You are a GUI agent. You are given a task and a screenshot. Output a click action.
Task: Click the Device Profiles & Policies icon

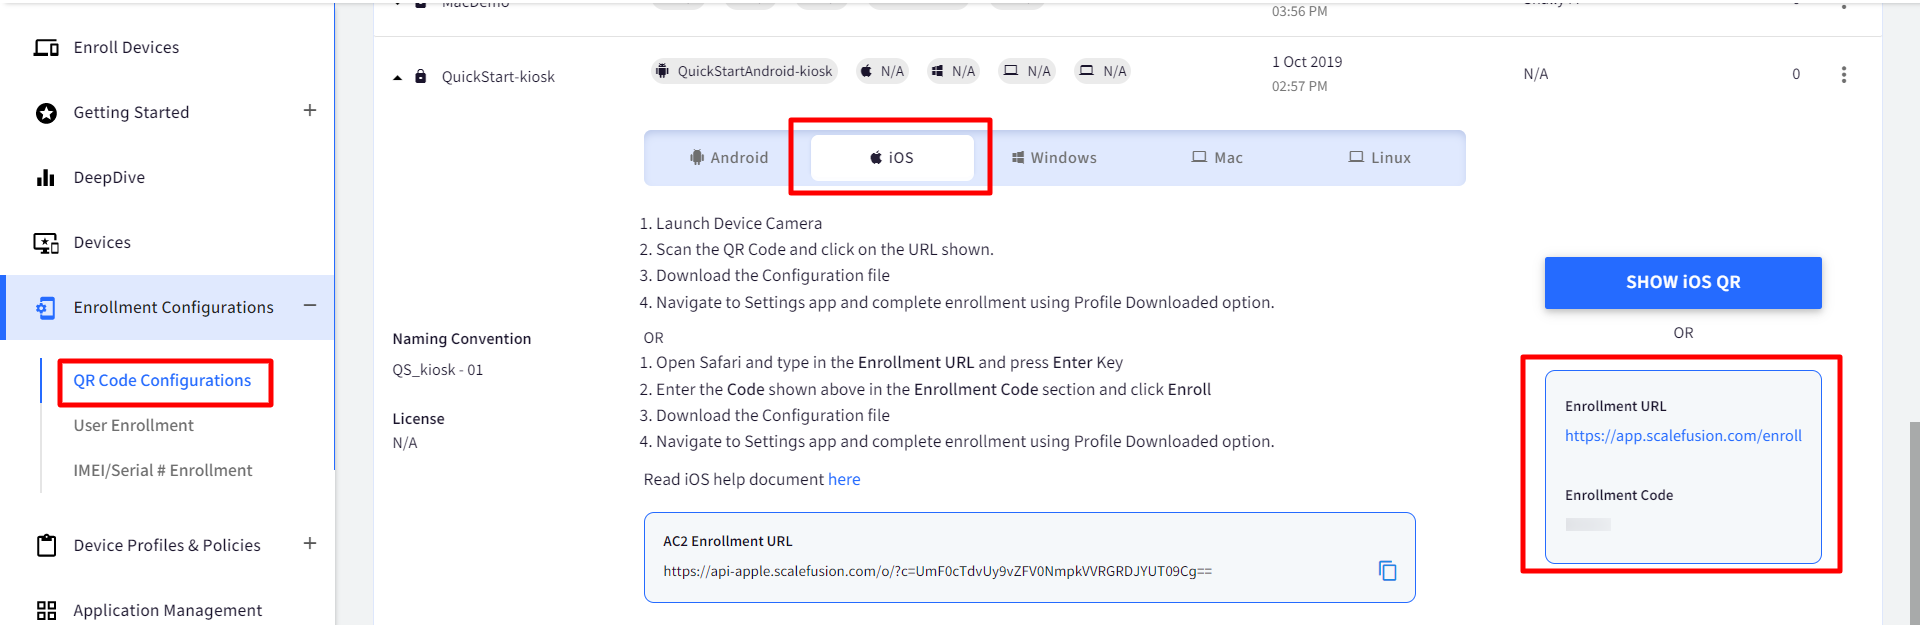(x=46, y=545)
